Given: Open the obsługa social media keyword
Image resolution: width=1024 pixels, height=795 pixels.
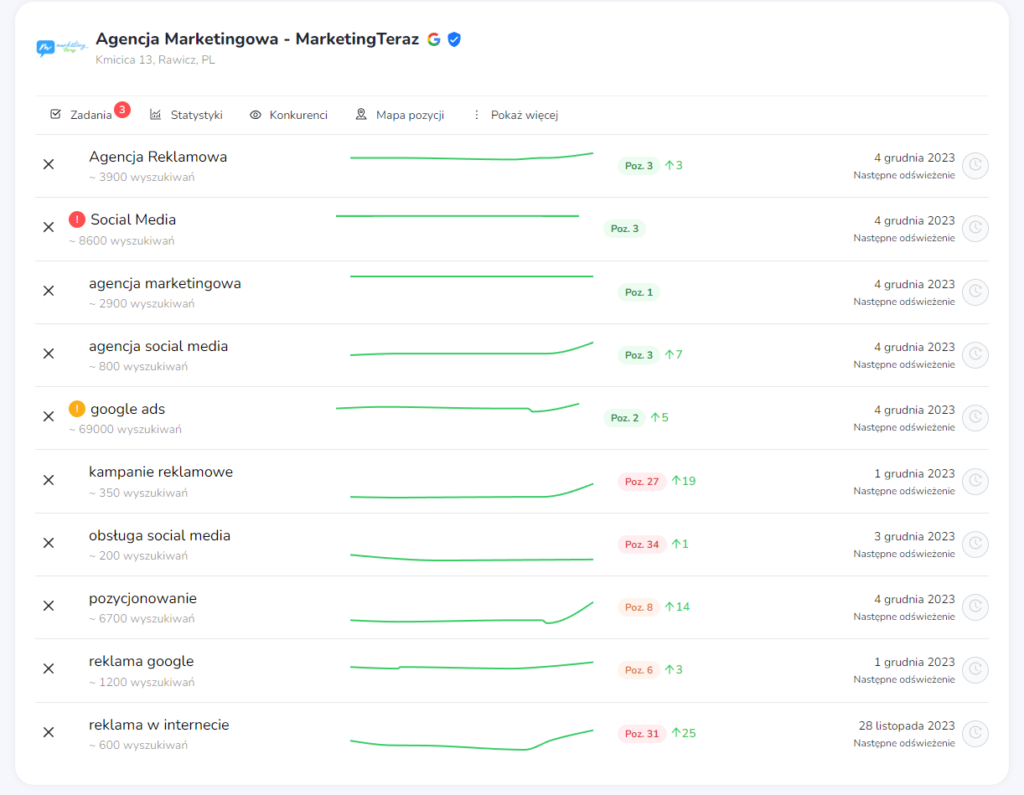Looking at the screenshot, I should [159, 535].
